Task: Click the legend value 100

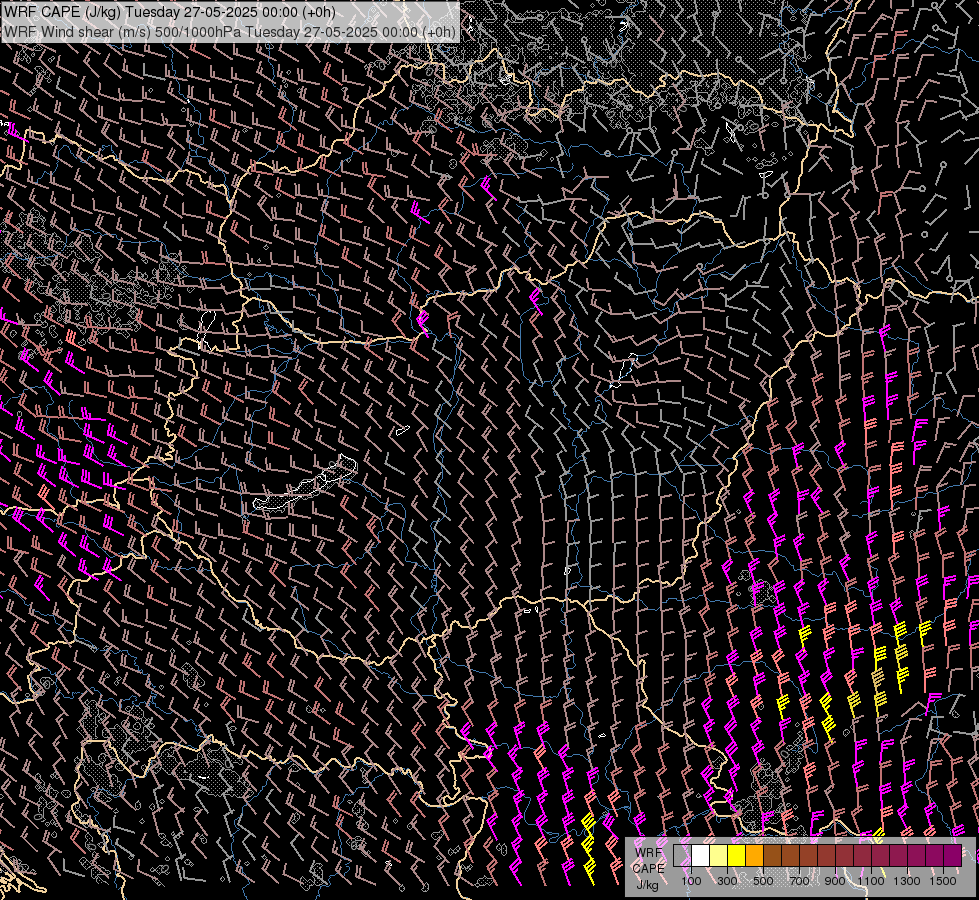Action: coord(691,881)
